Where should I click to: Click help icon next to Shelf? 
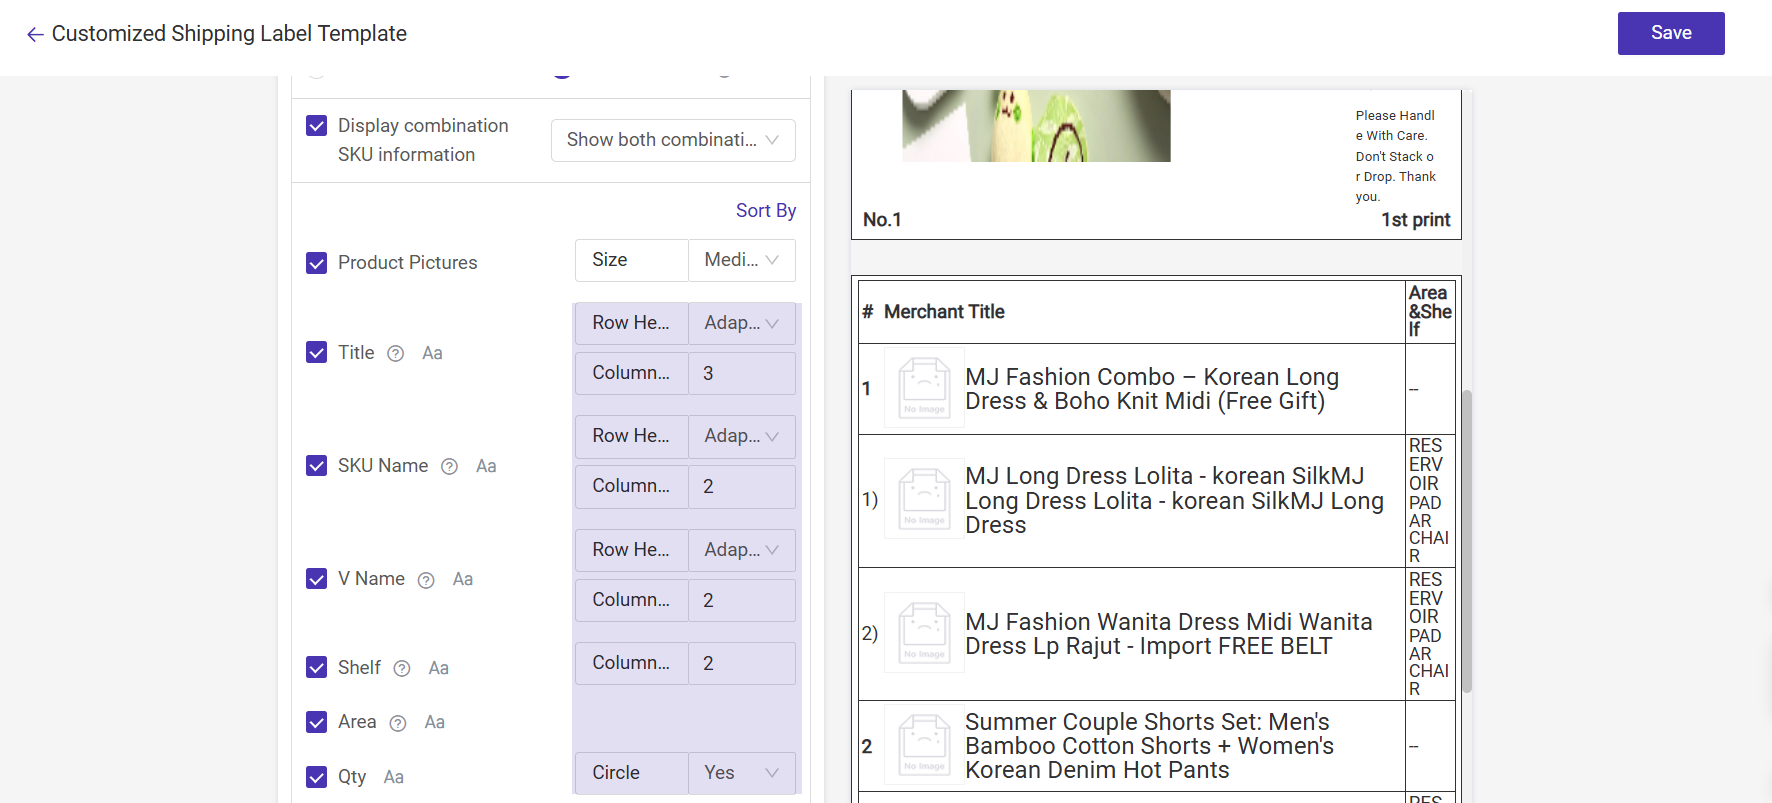click(402, 668)
